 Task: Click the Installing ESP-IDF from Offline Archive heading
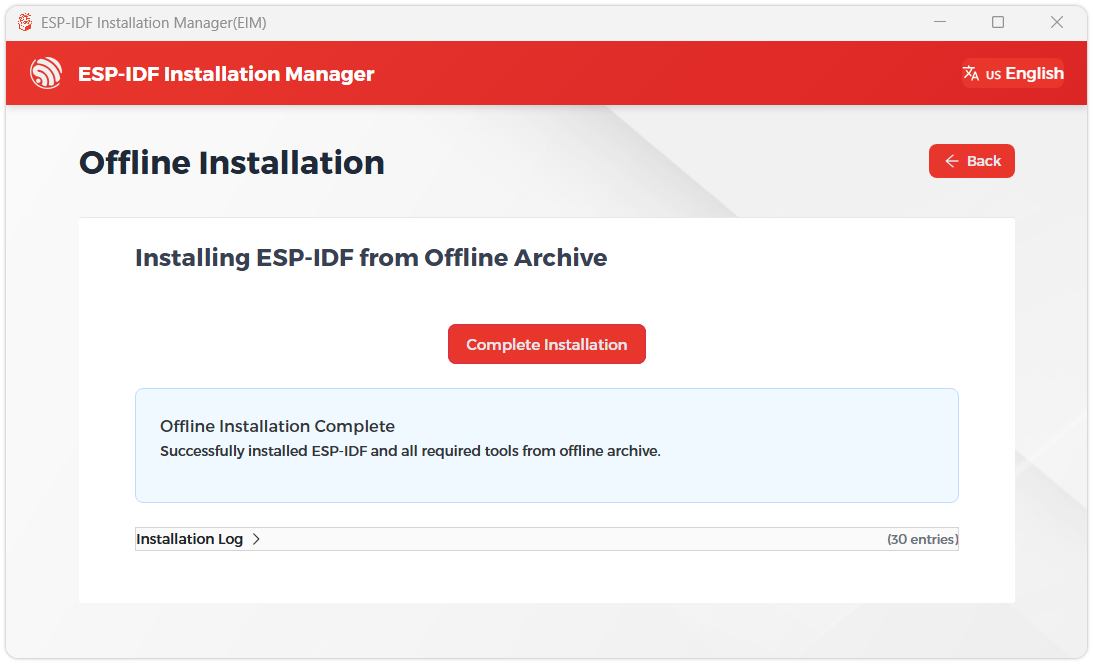371,257
